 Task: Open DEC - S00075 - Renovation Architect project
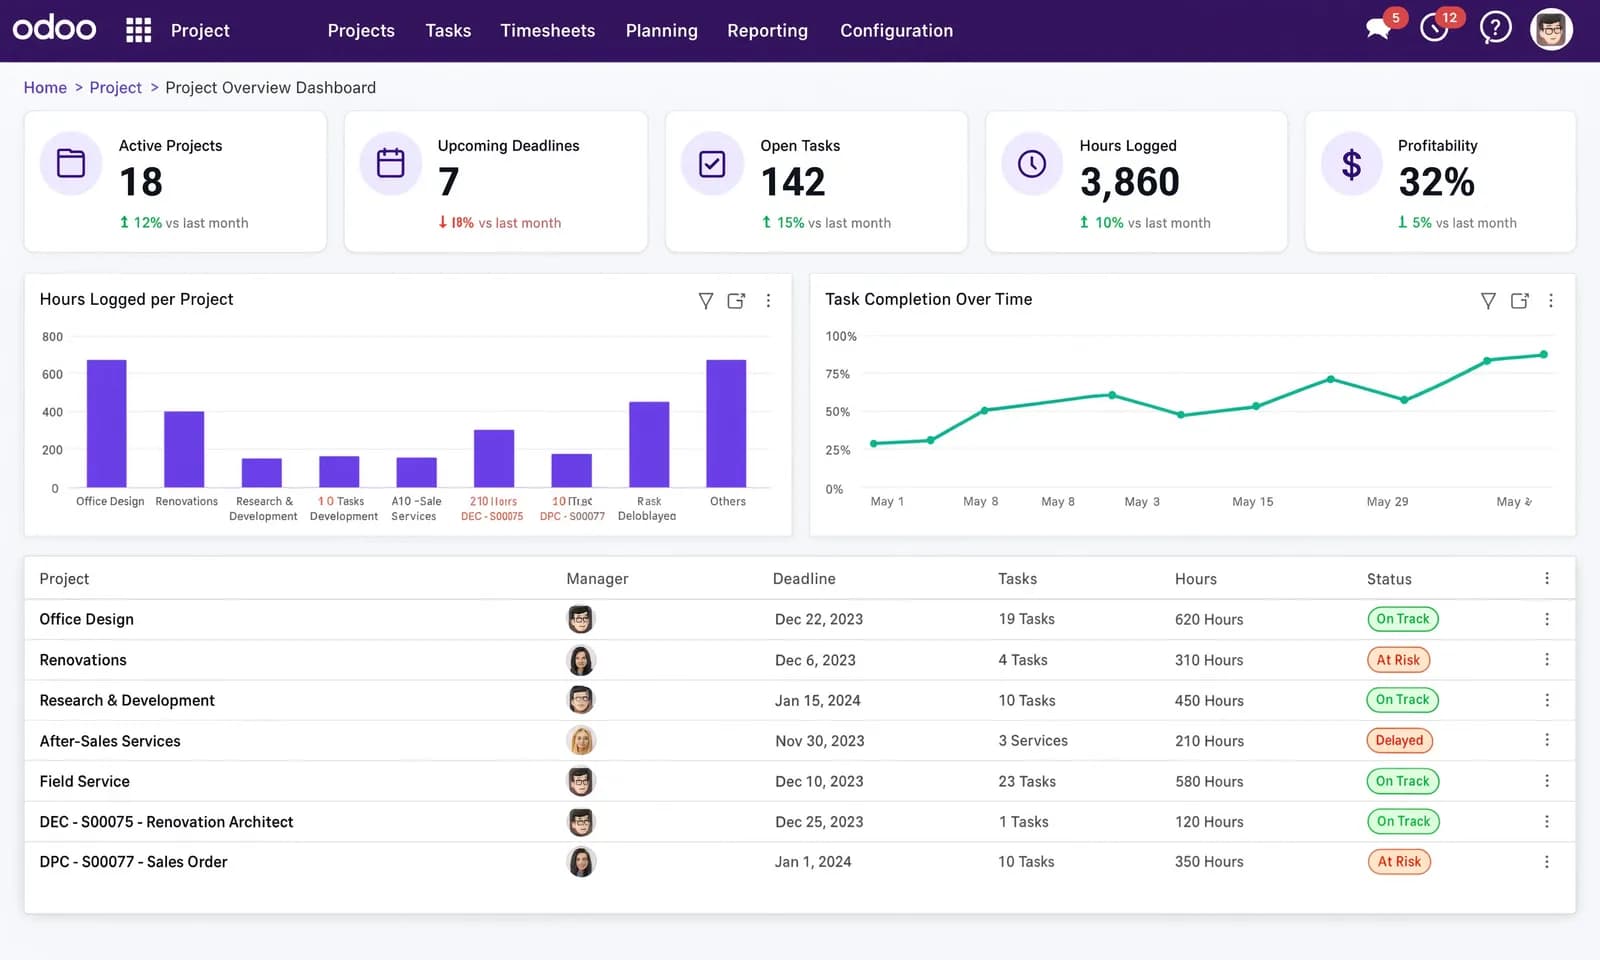[x=166, y=822]
